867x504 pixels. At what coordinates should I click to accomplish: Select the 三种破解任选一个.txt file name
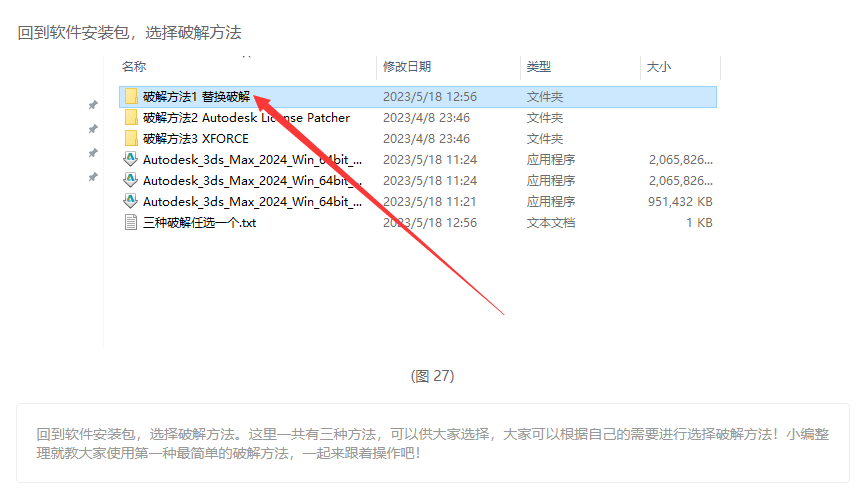click(199, 223)
